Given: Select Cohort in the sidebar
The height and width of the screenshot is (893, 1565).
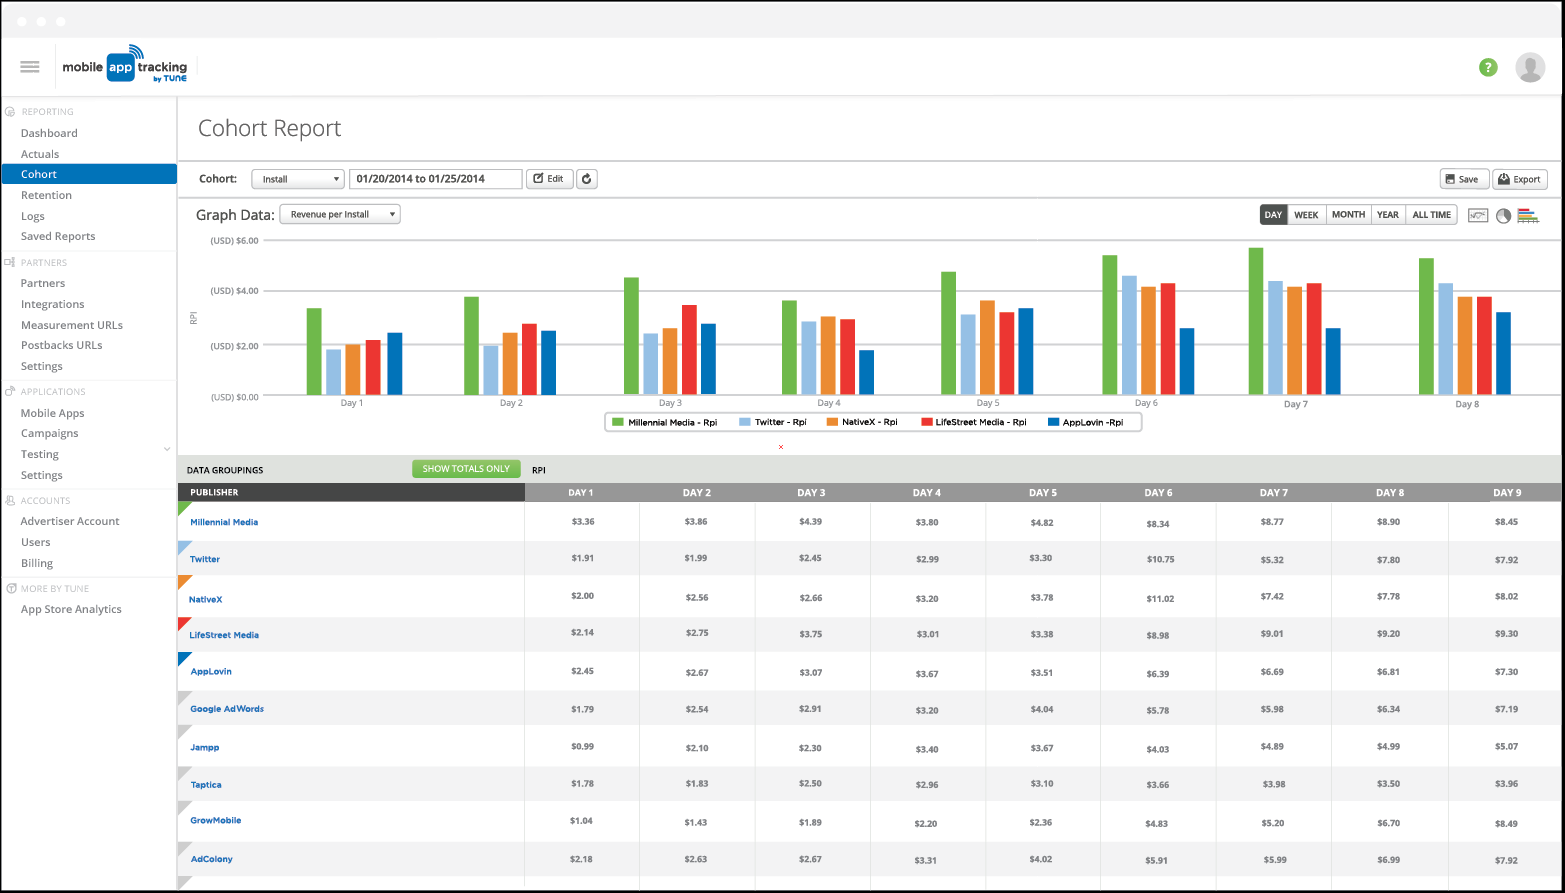Looking at the screenshot, I should tap(88, 174).
